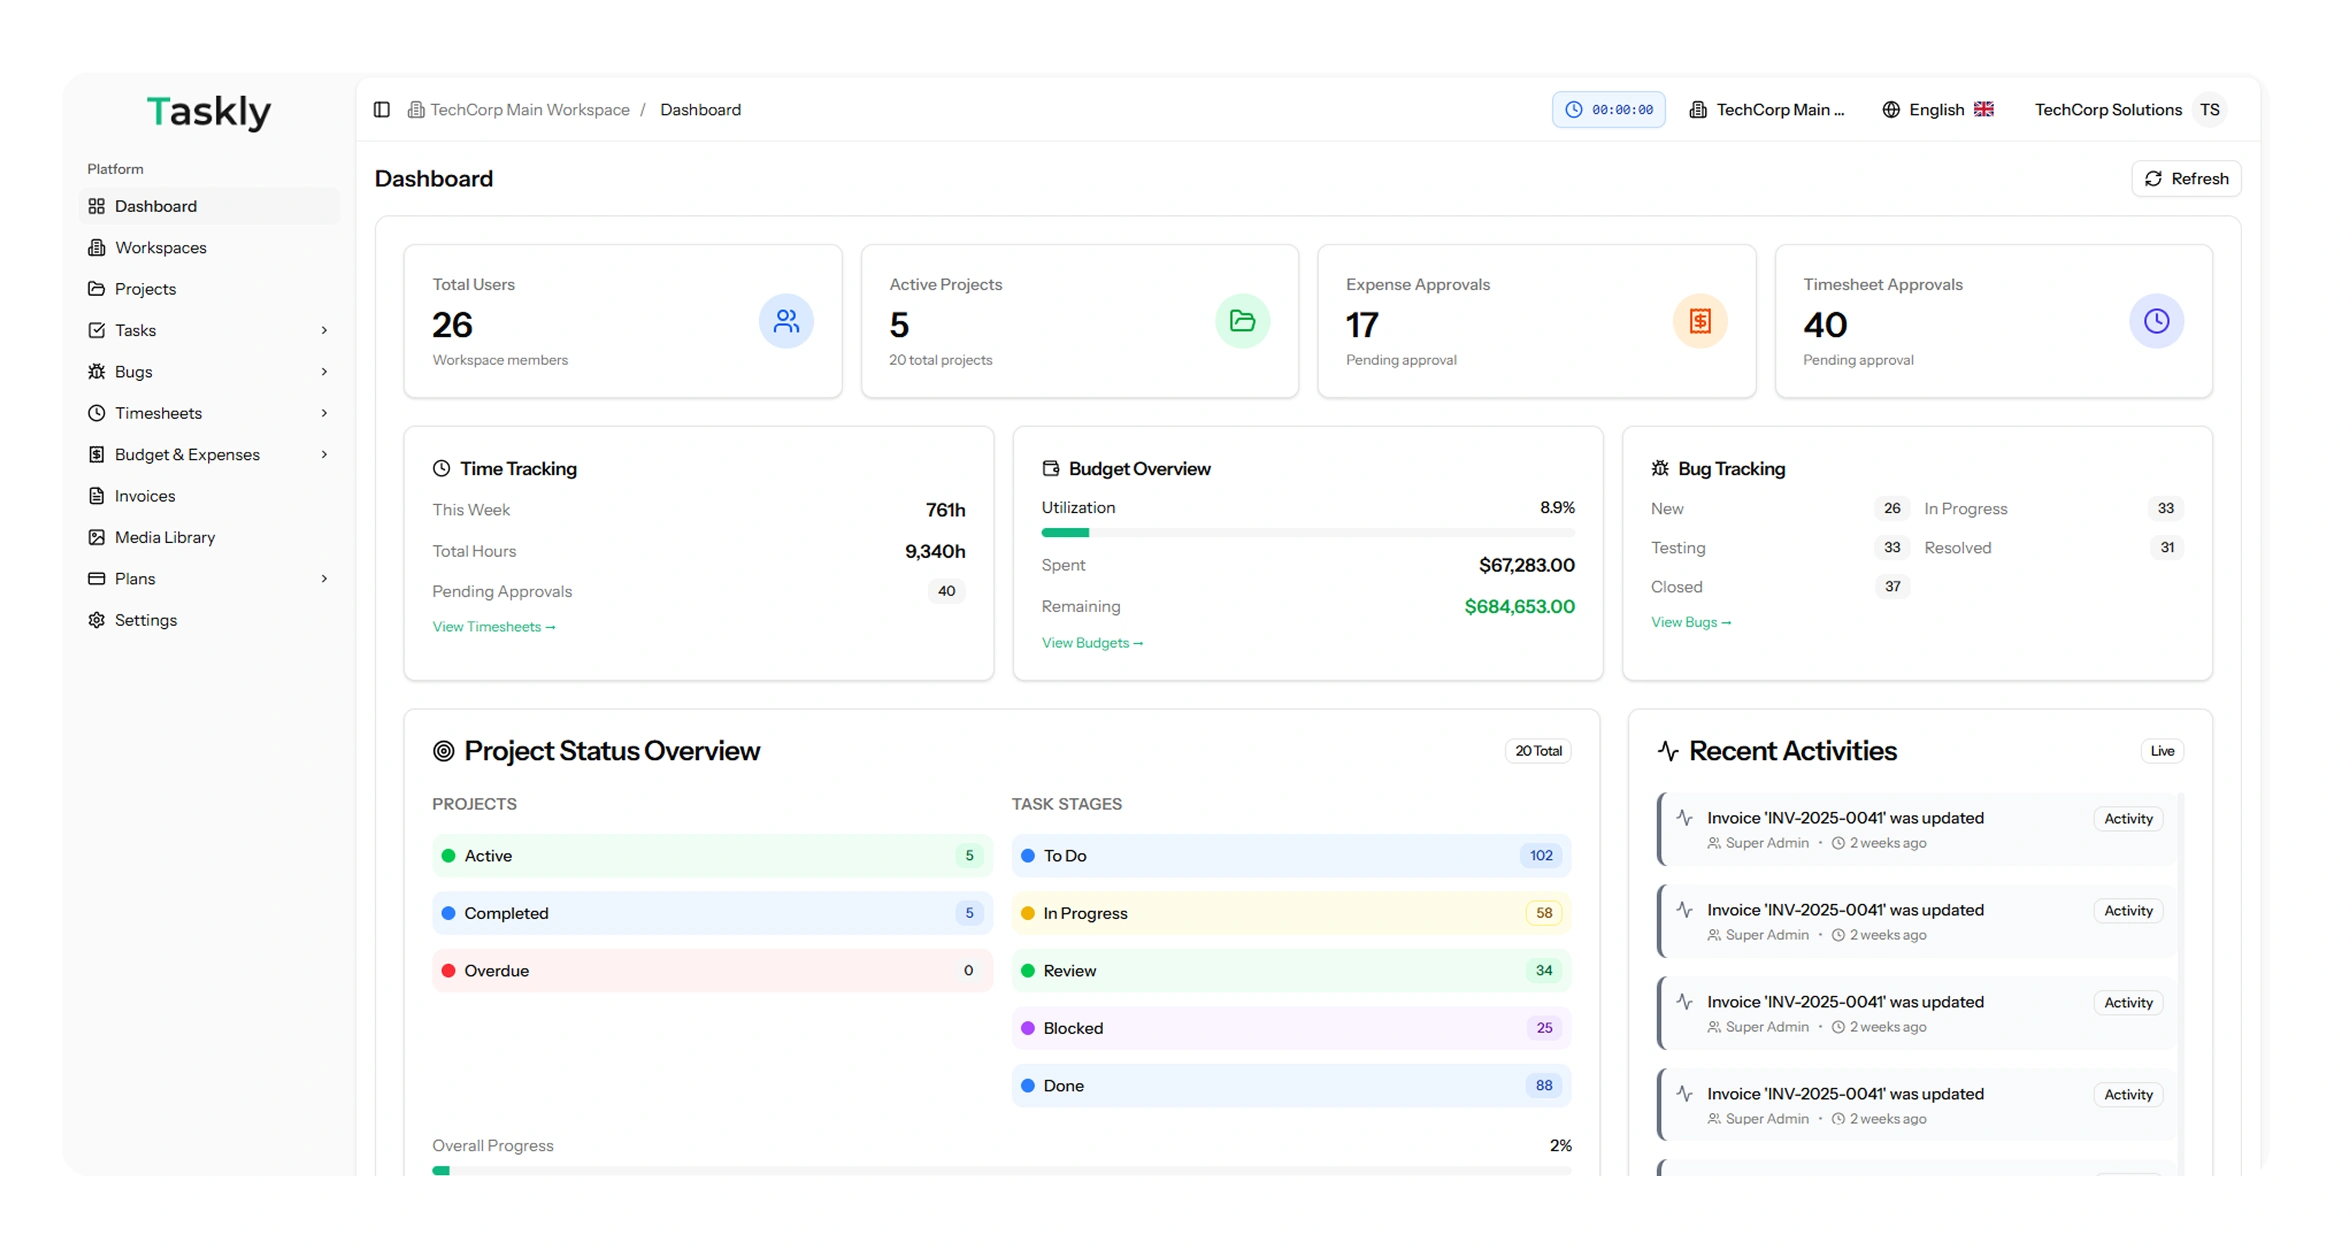2340x1252 pixels.
Task: Click the Timesheets clock icon in sidebar
Action: pyautogui.click(x=96, y=413)
